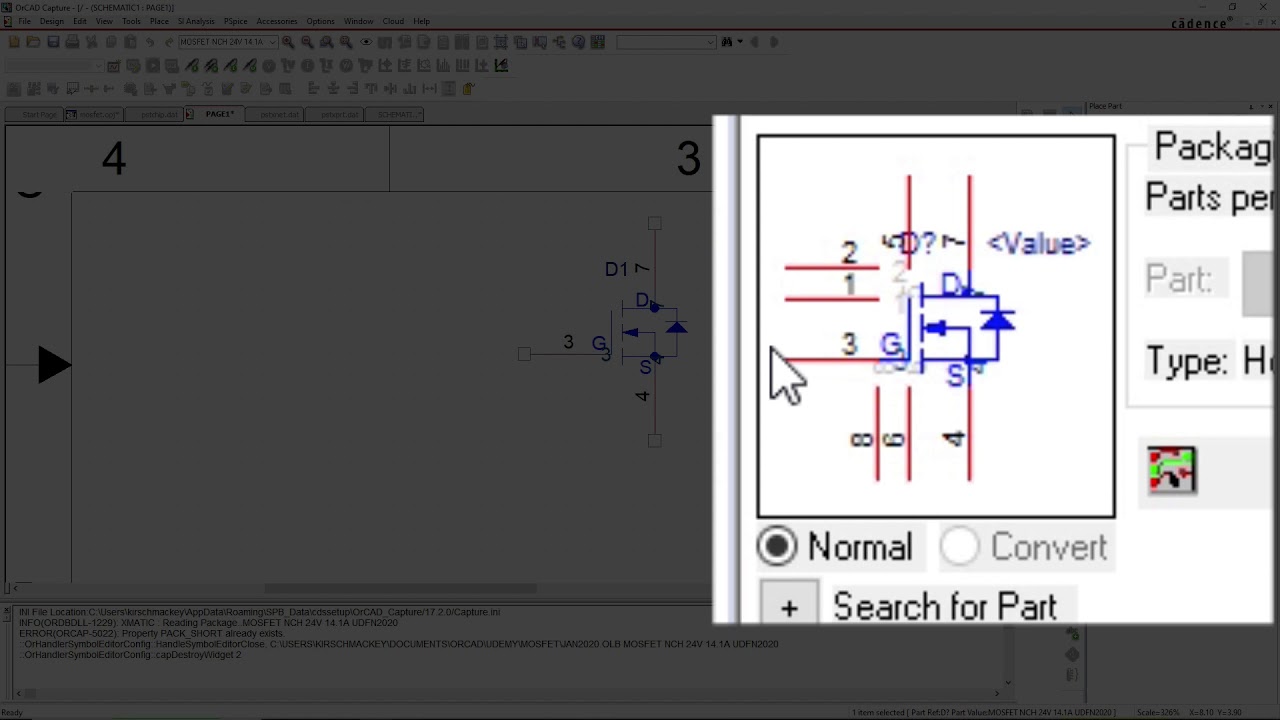
Task: Open the search text combo box dropdown
Action: [711, 42]
